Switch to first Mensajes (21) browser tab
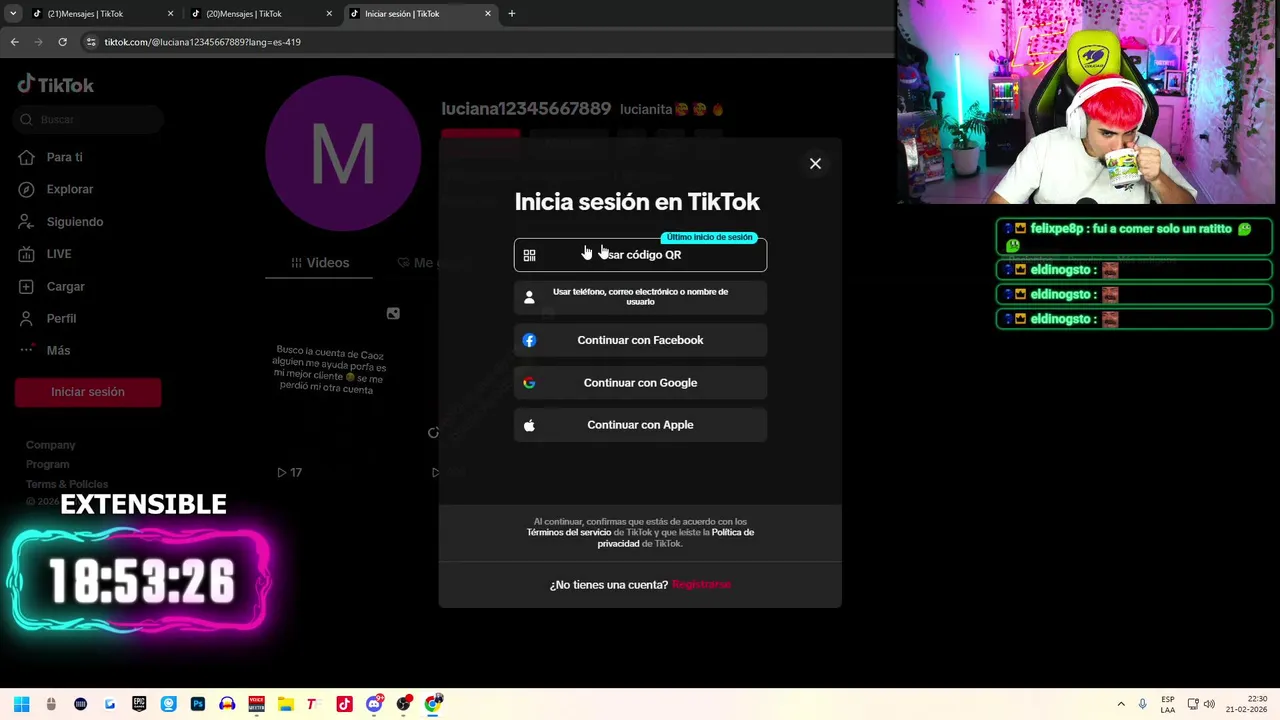The height and width of the screenshot is (720, 1280). (98, 14)
